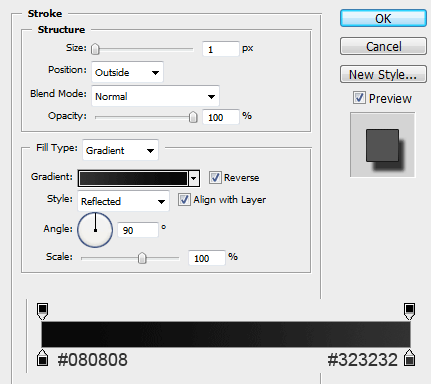The image size is (431, 384).
Task: Click the Cancel button
Action: tap(383, 46)
